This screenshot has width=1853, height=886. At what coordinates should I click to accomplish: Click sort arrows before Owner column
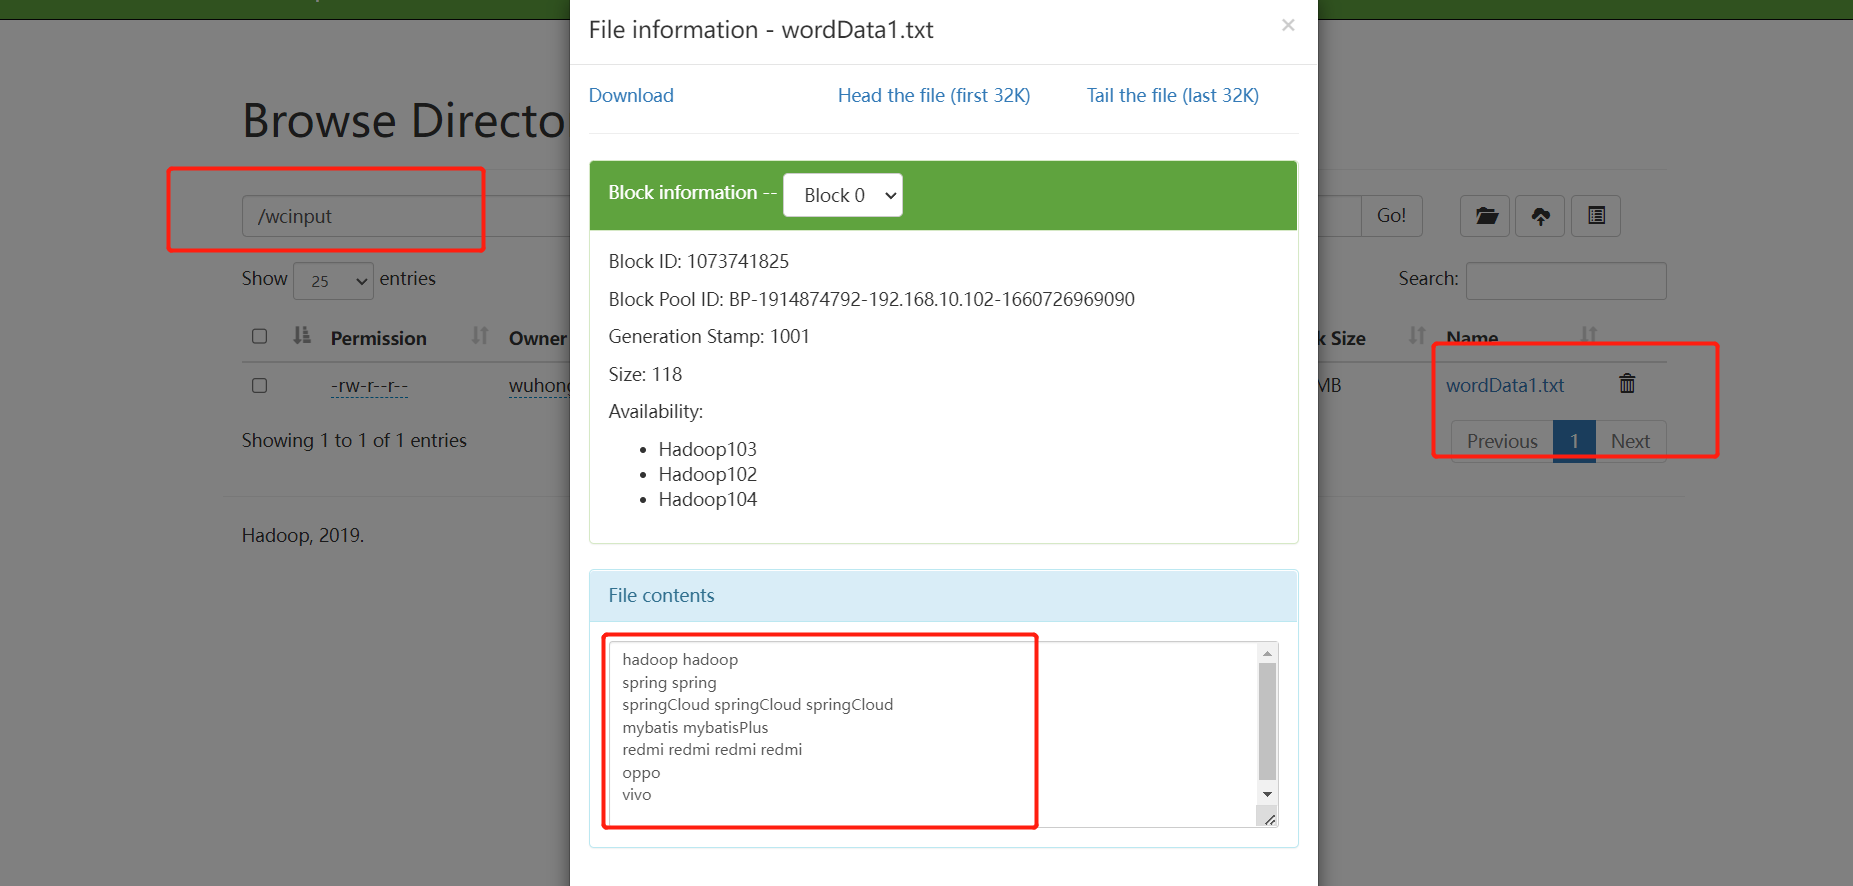tap(480, 336)
